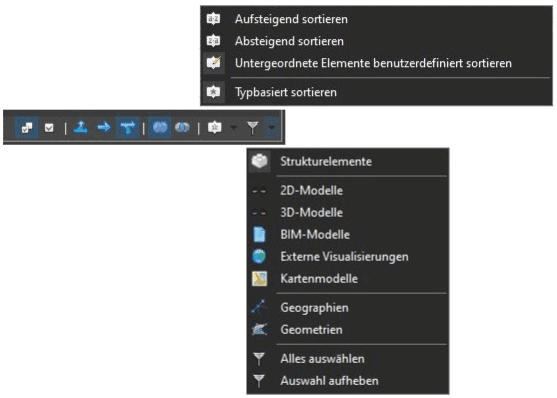Viewport: 557px width, 398px height.
Task: Toggle the Geographien filter
Action: tap(348, 308)
